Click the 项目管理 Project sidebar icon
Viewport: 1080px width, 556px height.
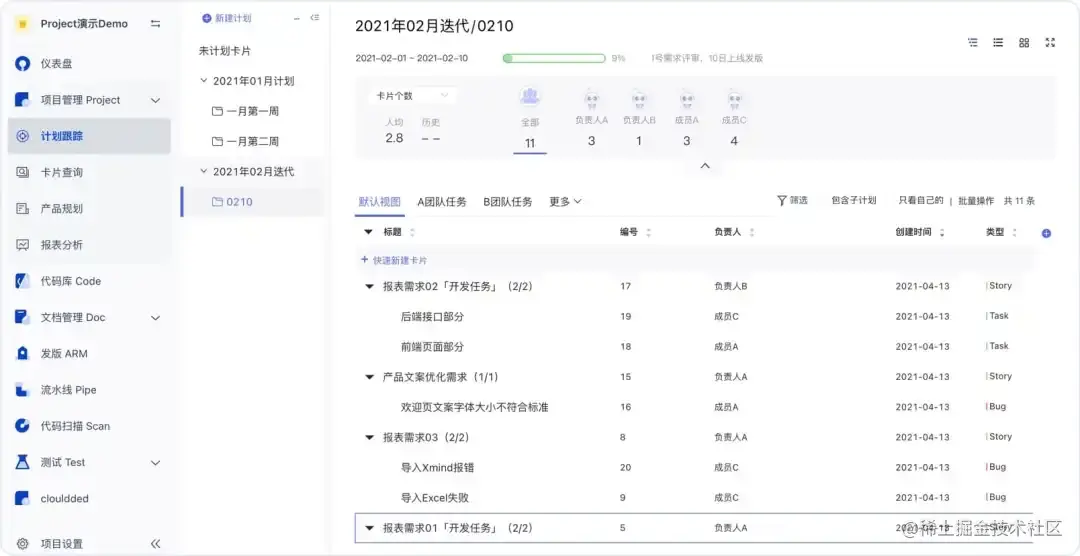(x=23, y=100)
